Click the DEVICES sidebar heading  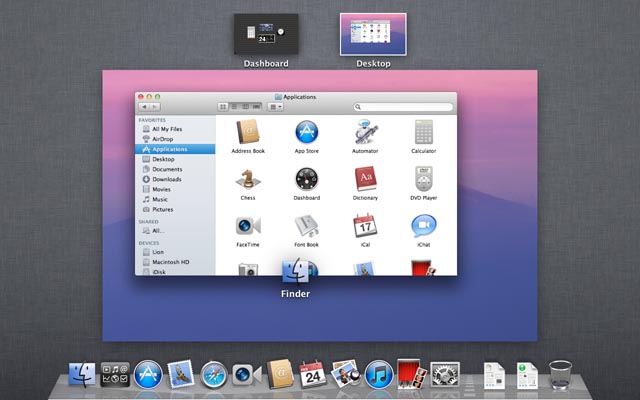click(x=149, y=243)
